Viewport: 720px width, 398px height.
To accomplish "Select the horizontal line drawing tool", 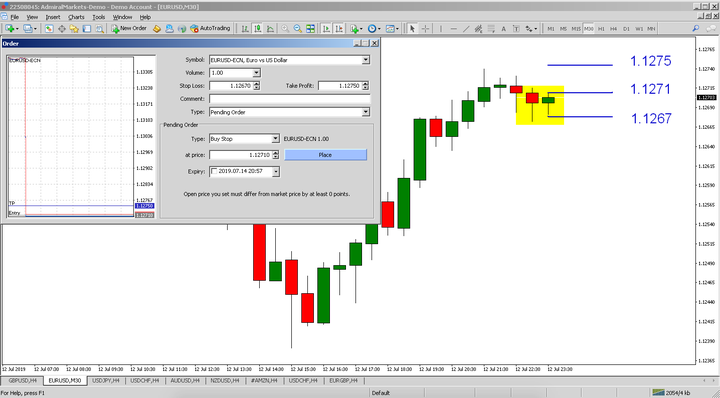I will click(x=454, y=28).
